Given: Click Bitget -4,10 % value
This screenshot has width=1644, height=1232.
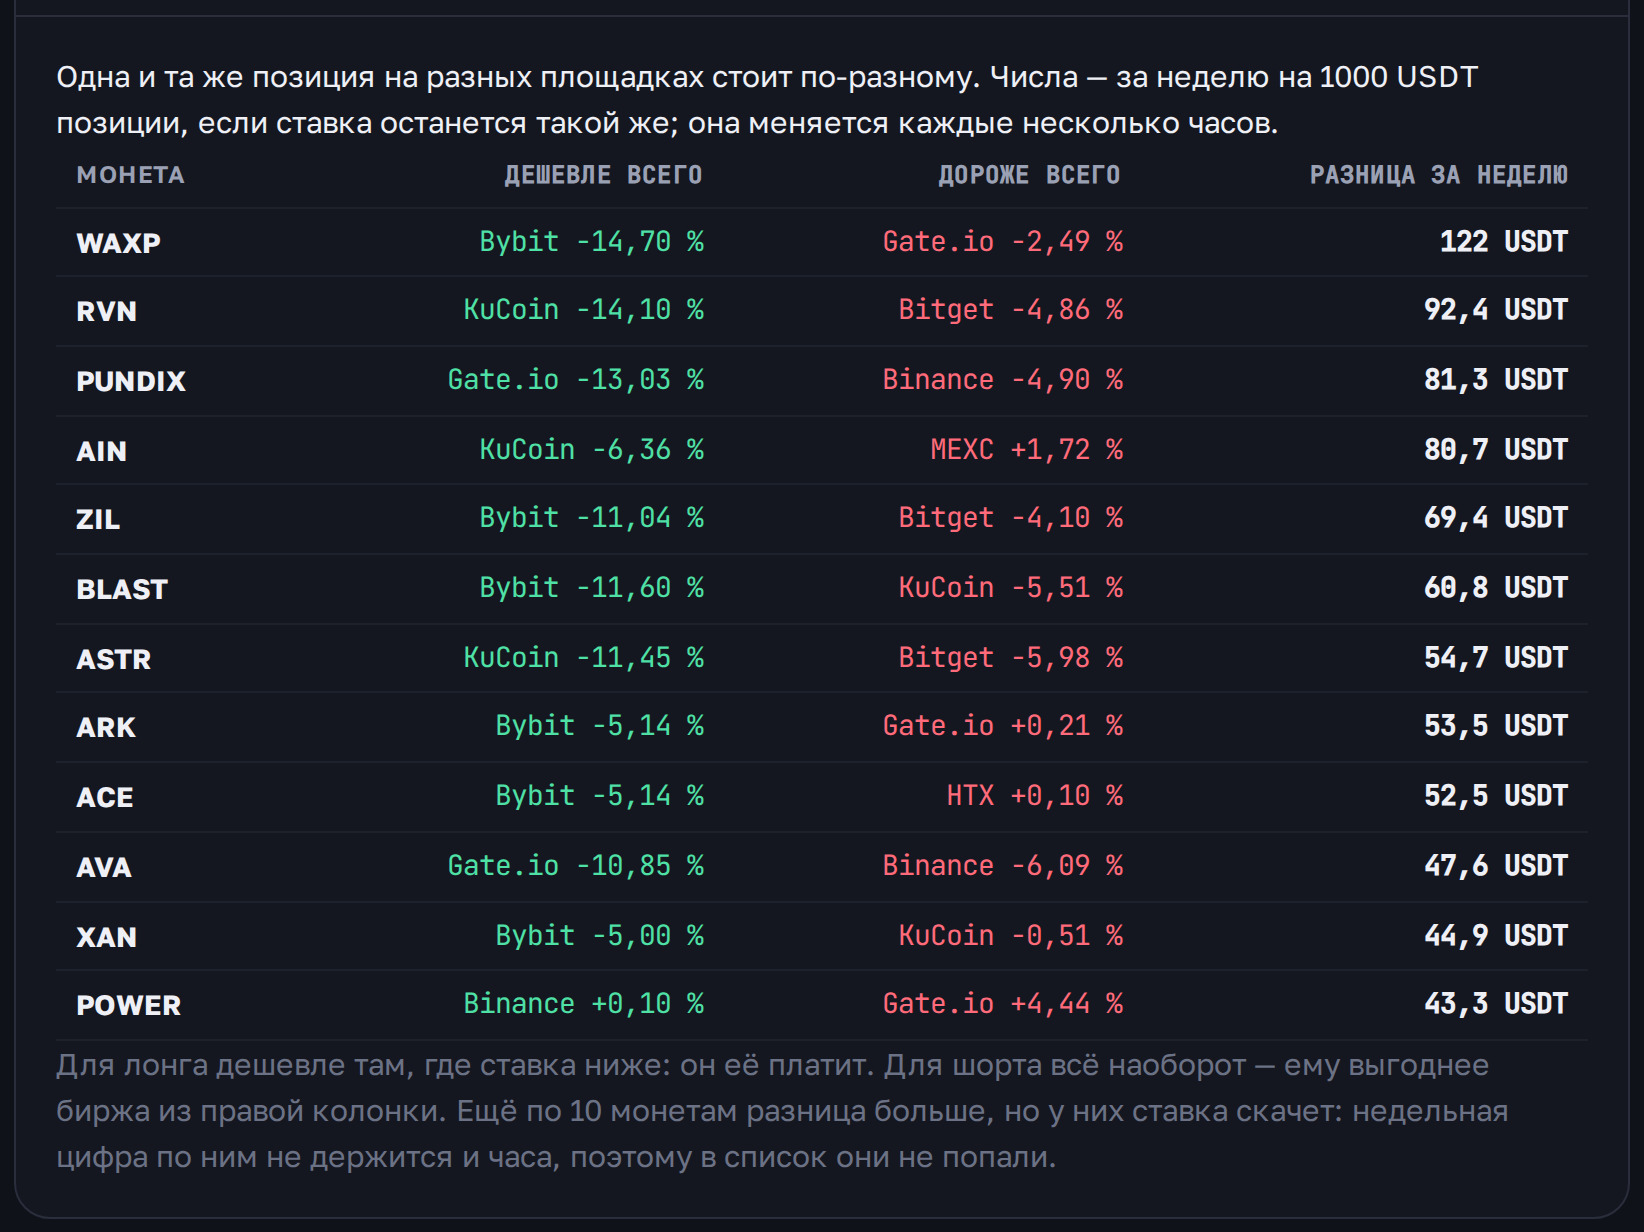Looking at the screenshot, I should point(1011,518).
